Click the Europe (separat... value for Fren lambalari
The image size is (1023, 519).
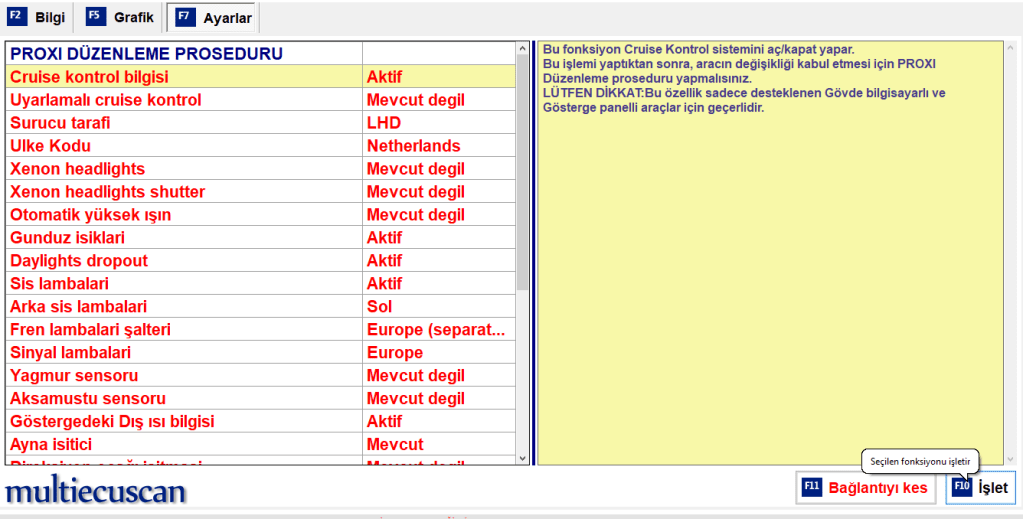click(436, 330)
